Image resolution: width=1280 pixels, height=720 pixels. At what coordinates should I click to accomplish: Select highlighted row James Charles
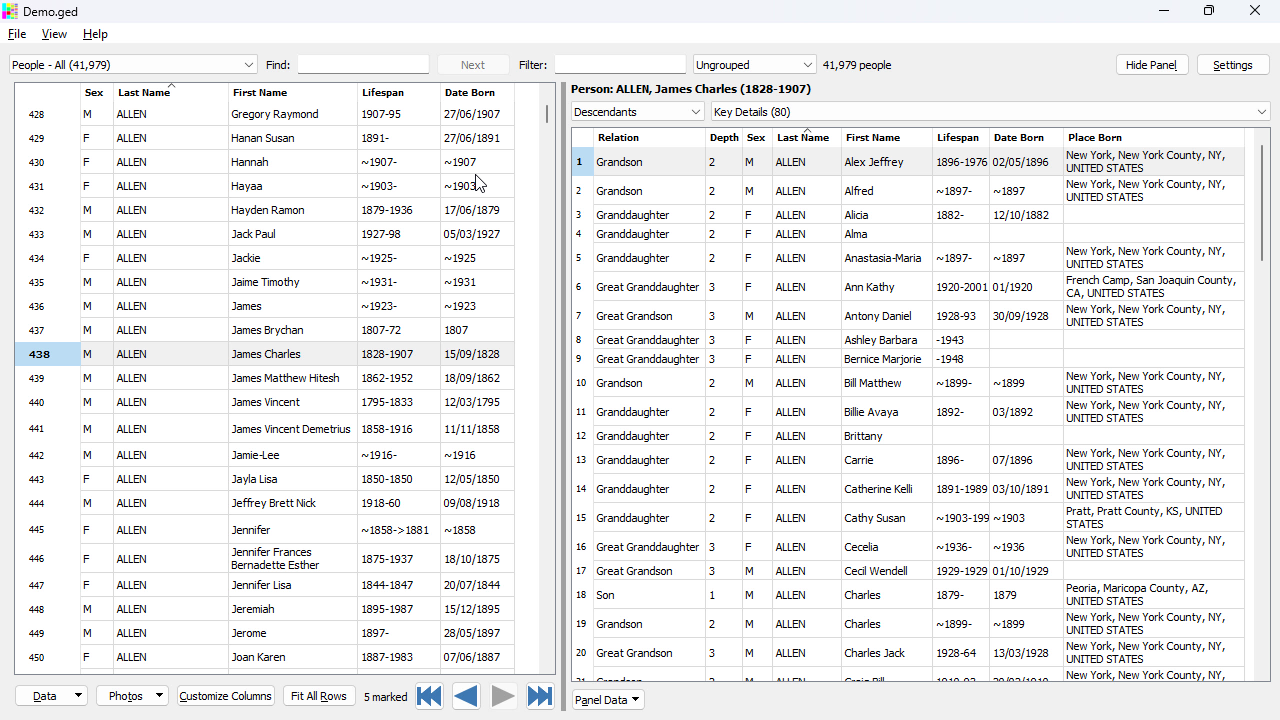coord(265,354)
